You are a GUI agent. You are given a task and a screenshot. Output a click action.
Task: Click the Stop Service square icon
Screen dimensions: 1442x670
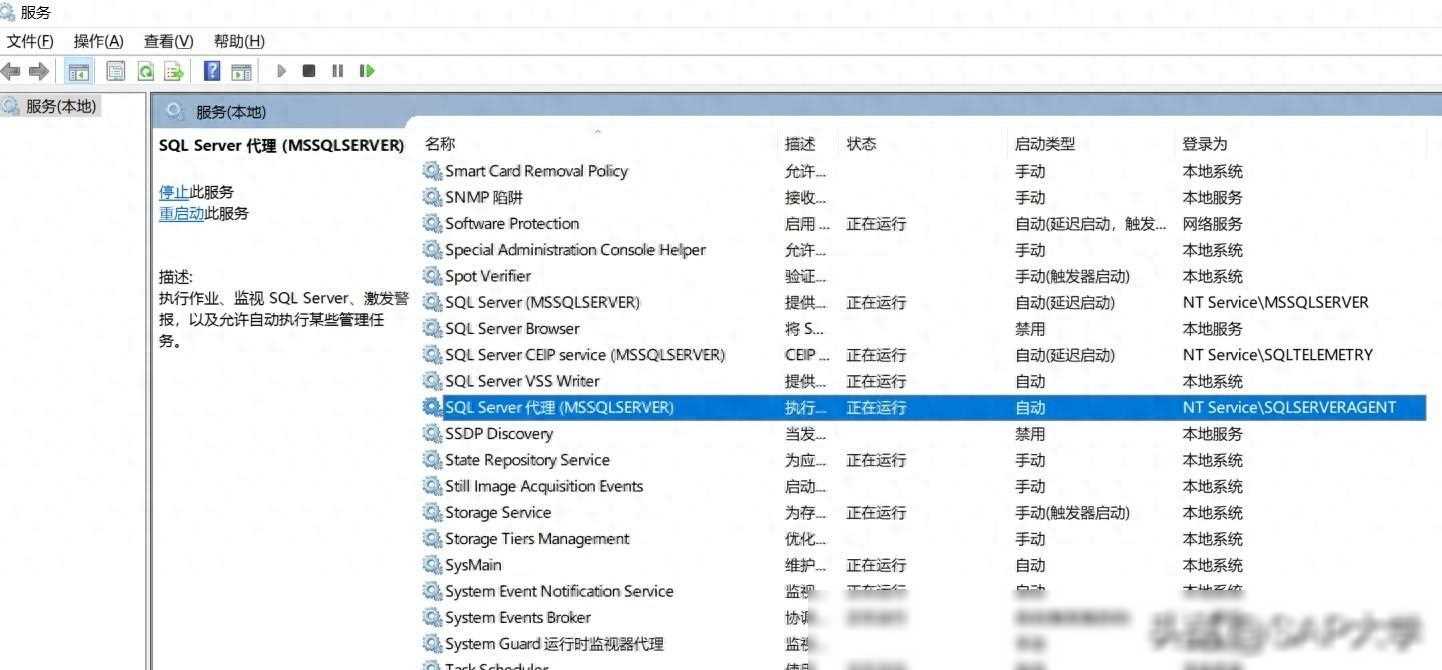309,71
